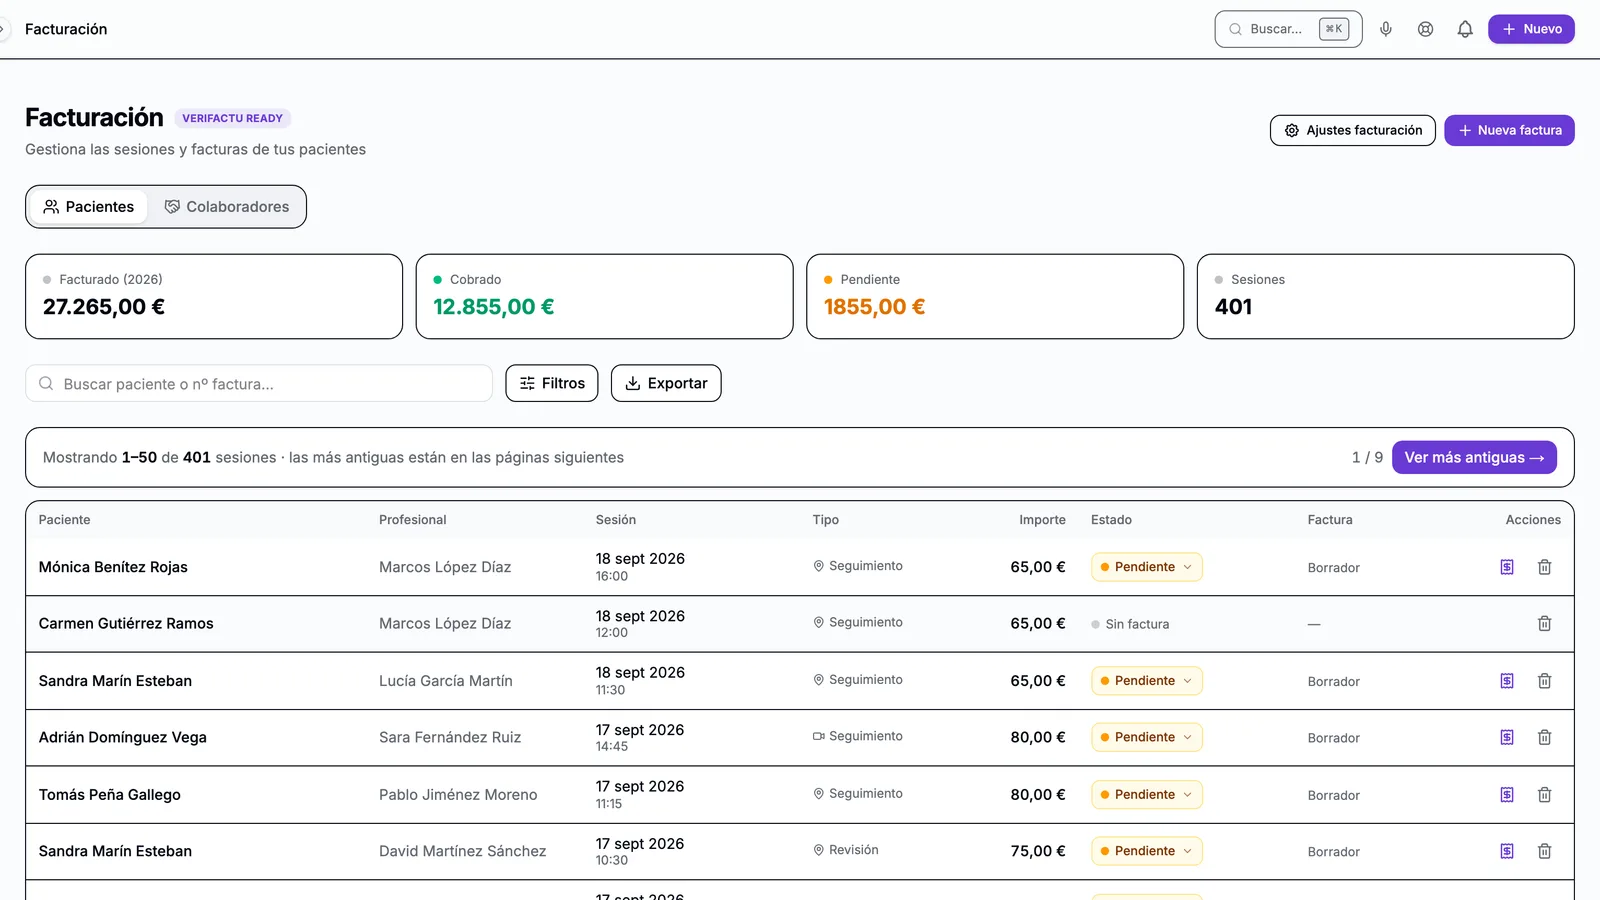This screenshot has width=1600, height=900.
Task: Open invoice icon for Sandra Marín Esteban 11:30
Action: pos(1507,681)
